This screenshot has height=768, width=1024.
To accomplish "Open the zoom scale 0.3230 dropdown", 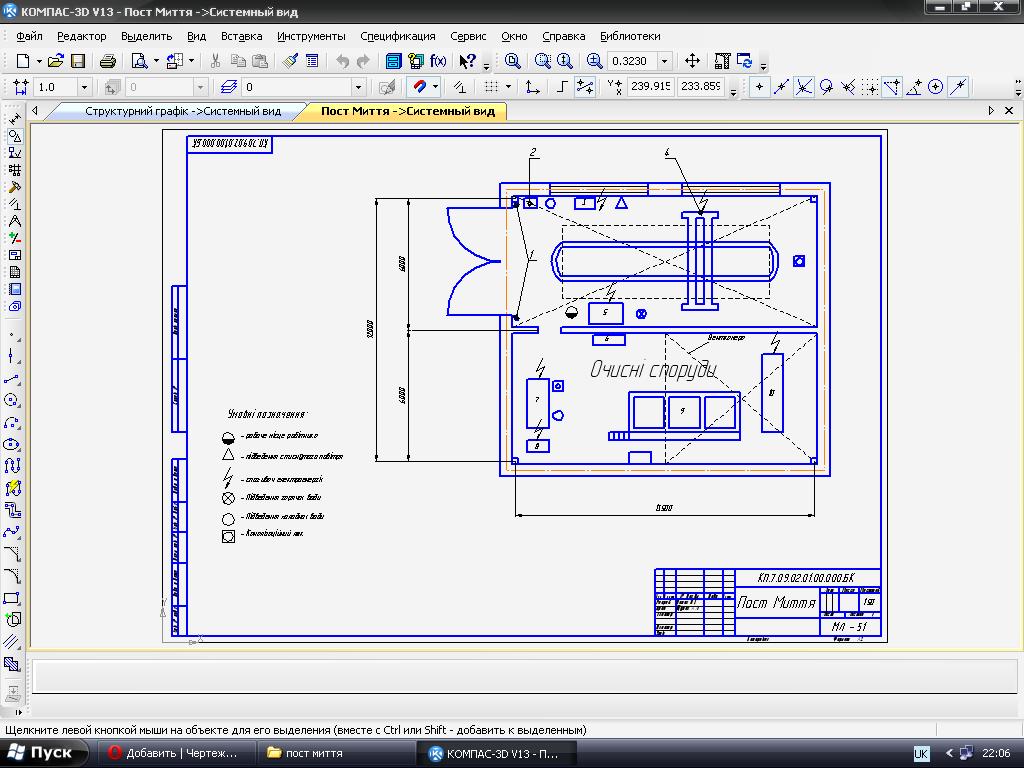I will (x=664, y=61).
